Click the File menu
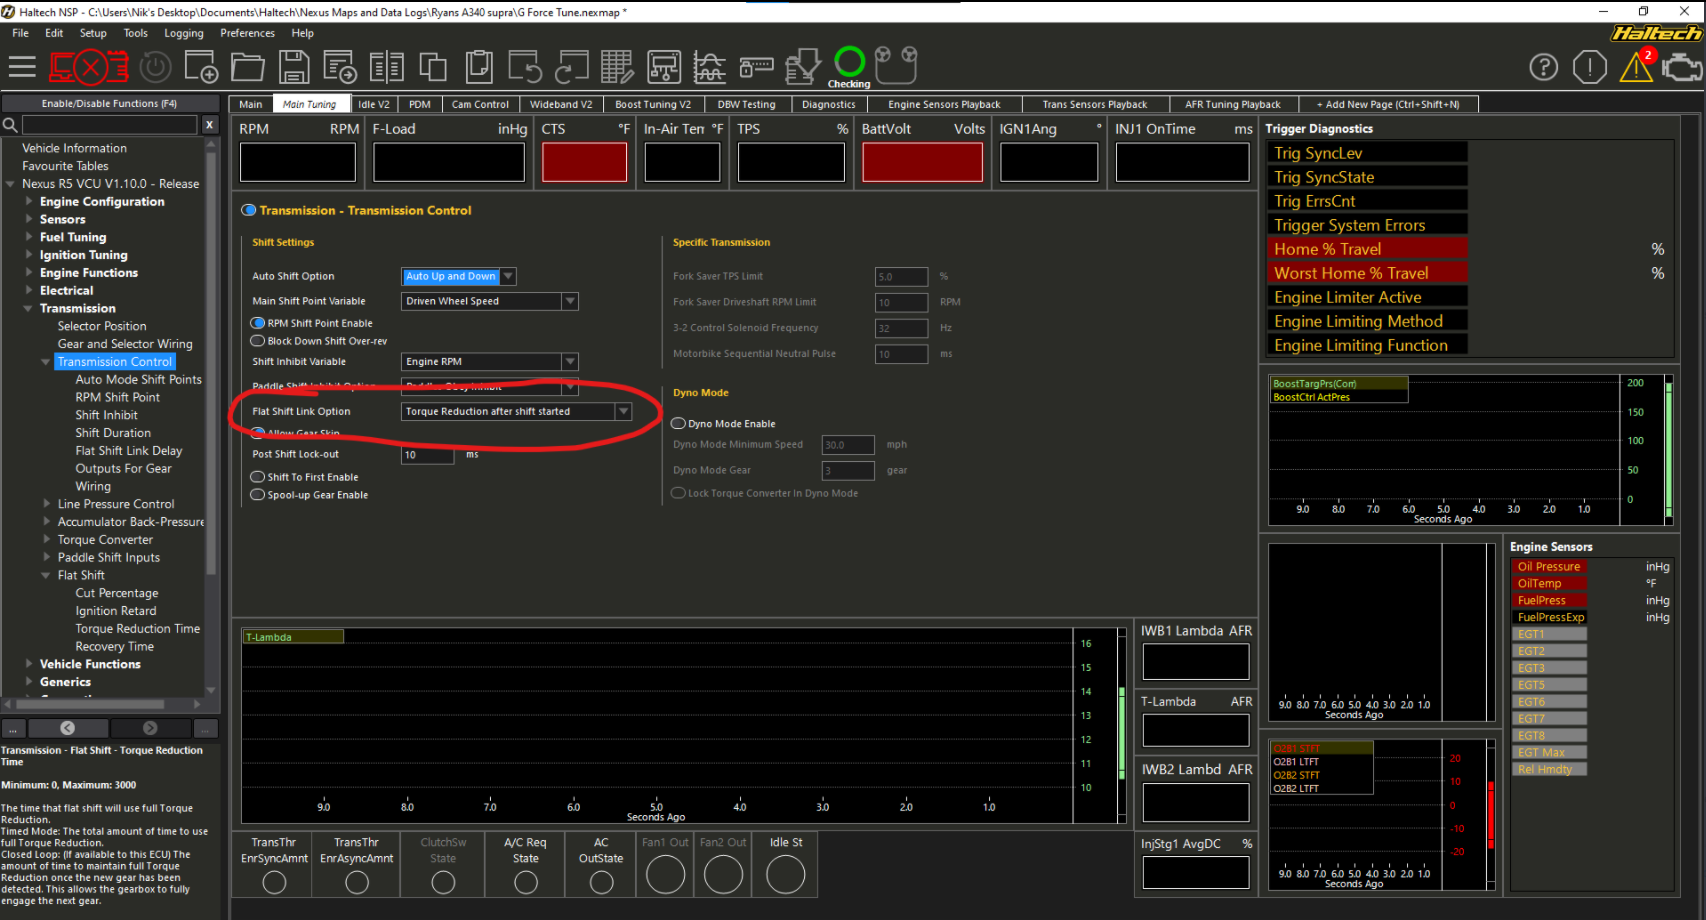 click(x=20, y=33)
